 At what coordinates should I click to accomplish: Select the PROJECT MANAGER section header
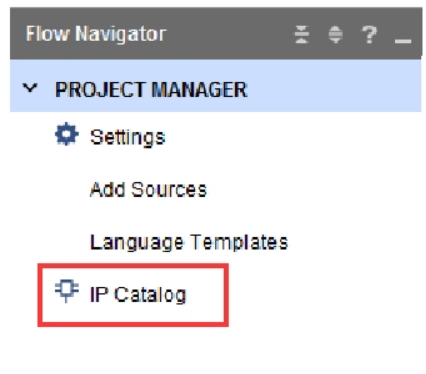point(151,90)
